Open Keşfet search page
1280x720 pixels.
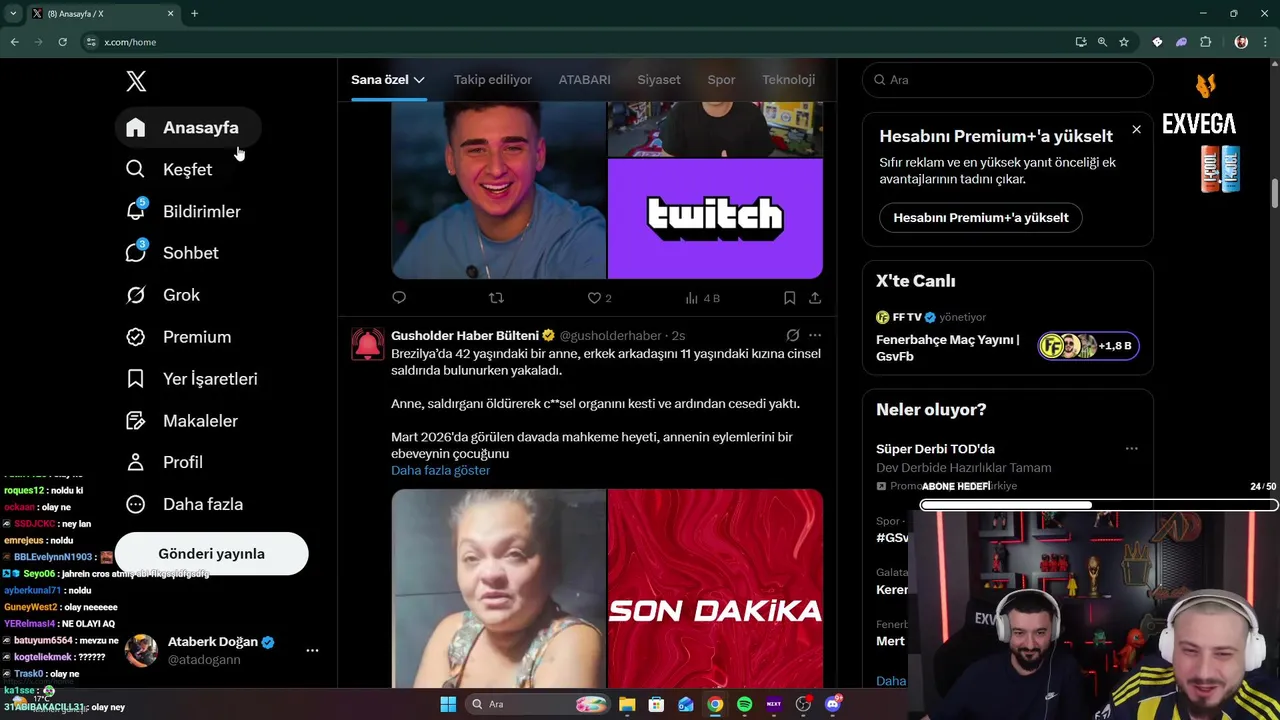click(170, 169)
